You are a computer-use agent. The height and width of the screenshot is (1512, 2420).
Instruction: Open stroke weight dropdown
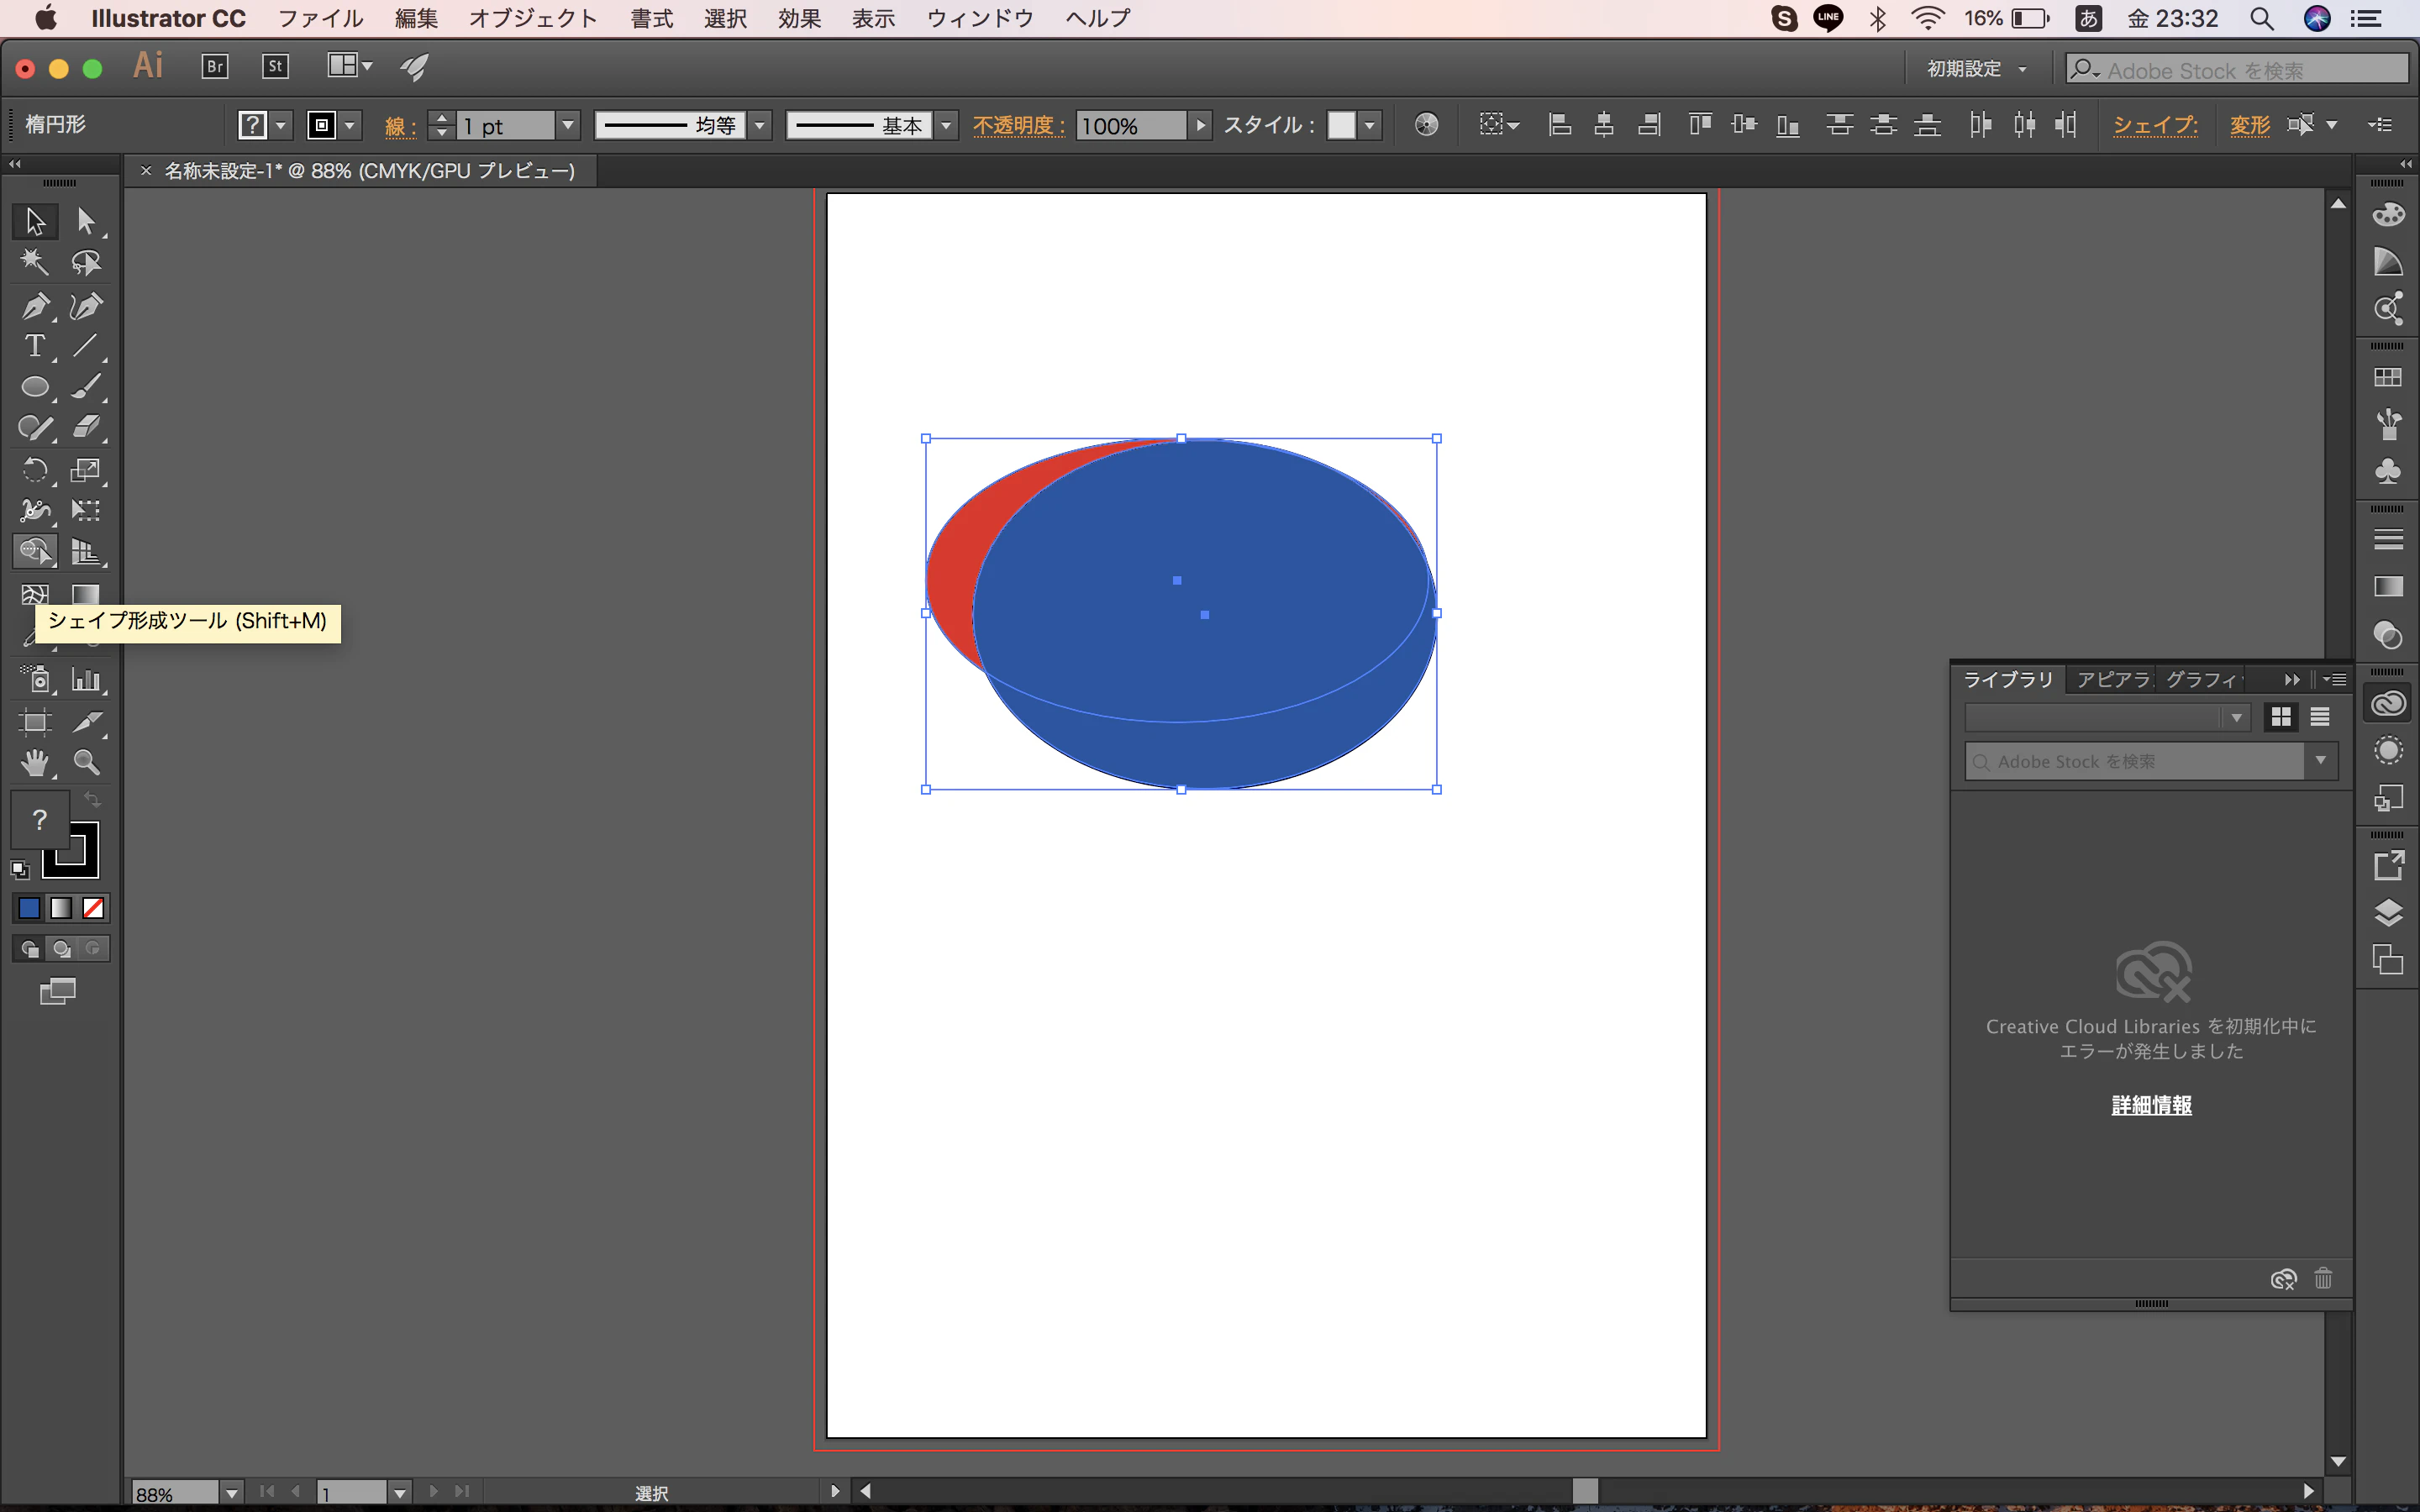(x=568, y=125)
